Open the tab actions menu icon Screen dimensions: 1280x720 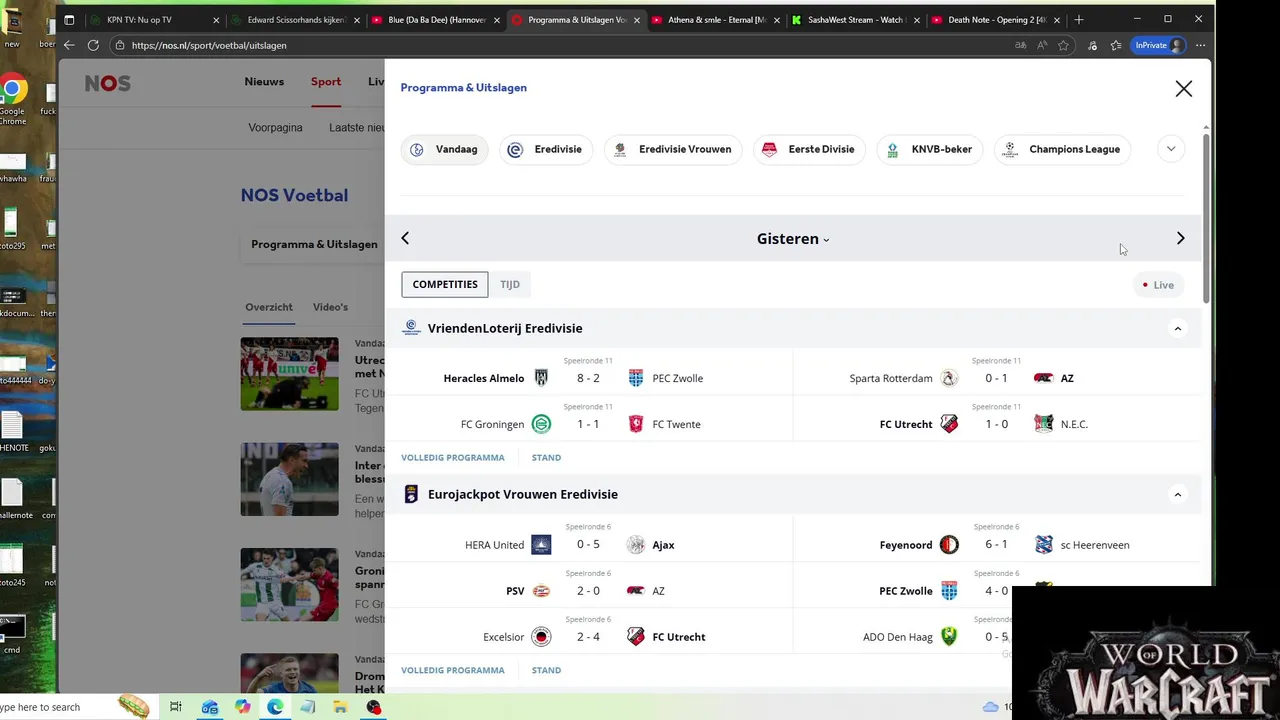pyautogui.click(x=69, y=19)
